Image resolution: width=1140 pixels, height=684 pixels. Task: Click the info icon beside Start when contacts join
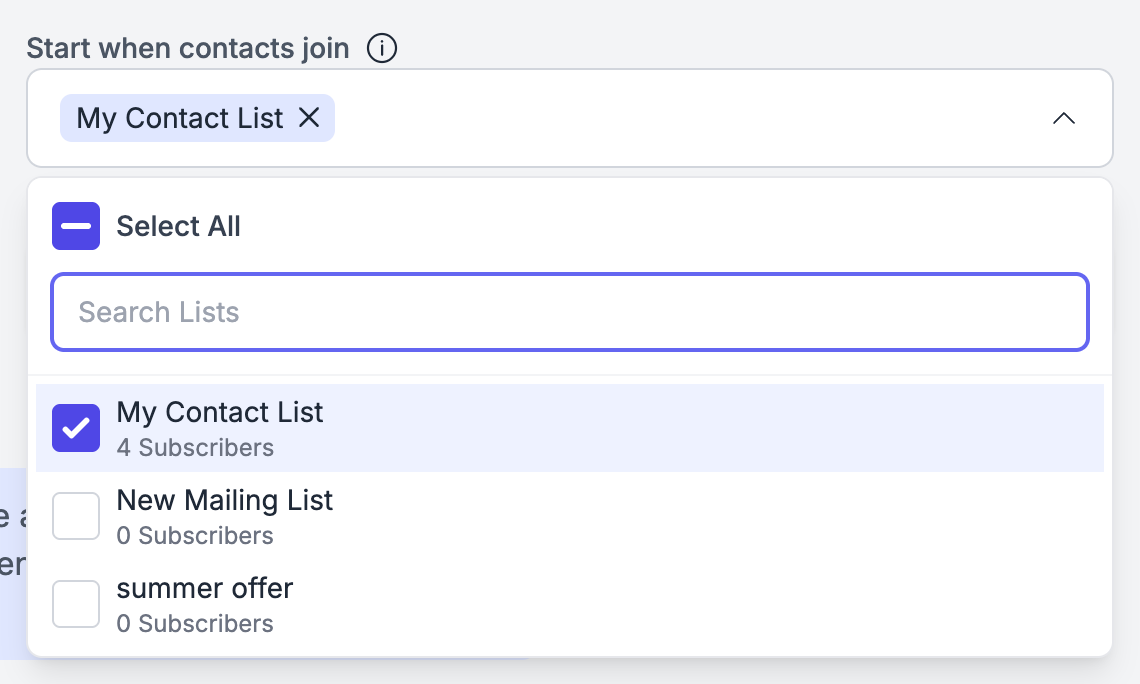click(382, 49)
